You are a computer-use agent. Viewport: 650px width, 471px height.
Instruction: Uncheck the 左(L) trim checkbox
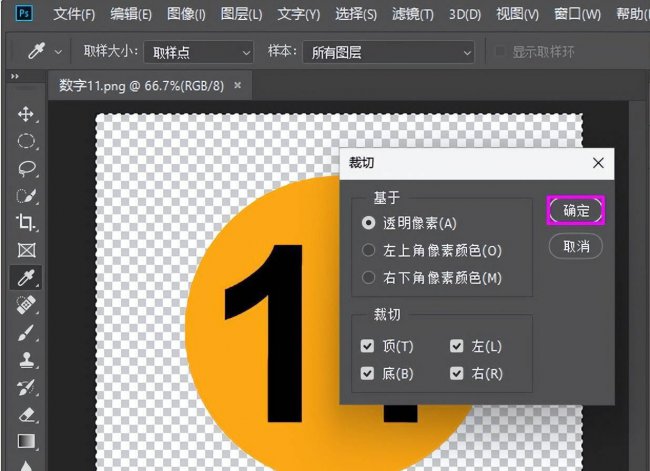click(x=456, y=346)
